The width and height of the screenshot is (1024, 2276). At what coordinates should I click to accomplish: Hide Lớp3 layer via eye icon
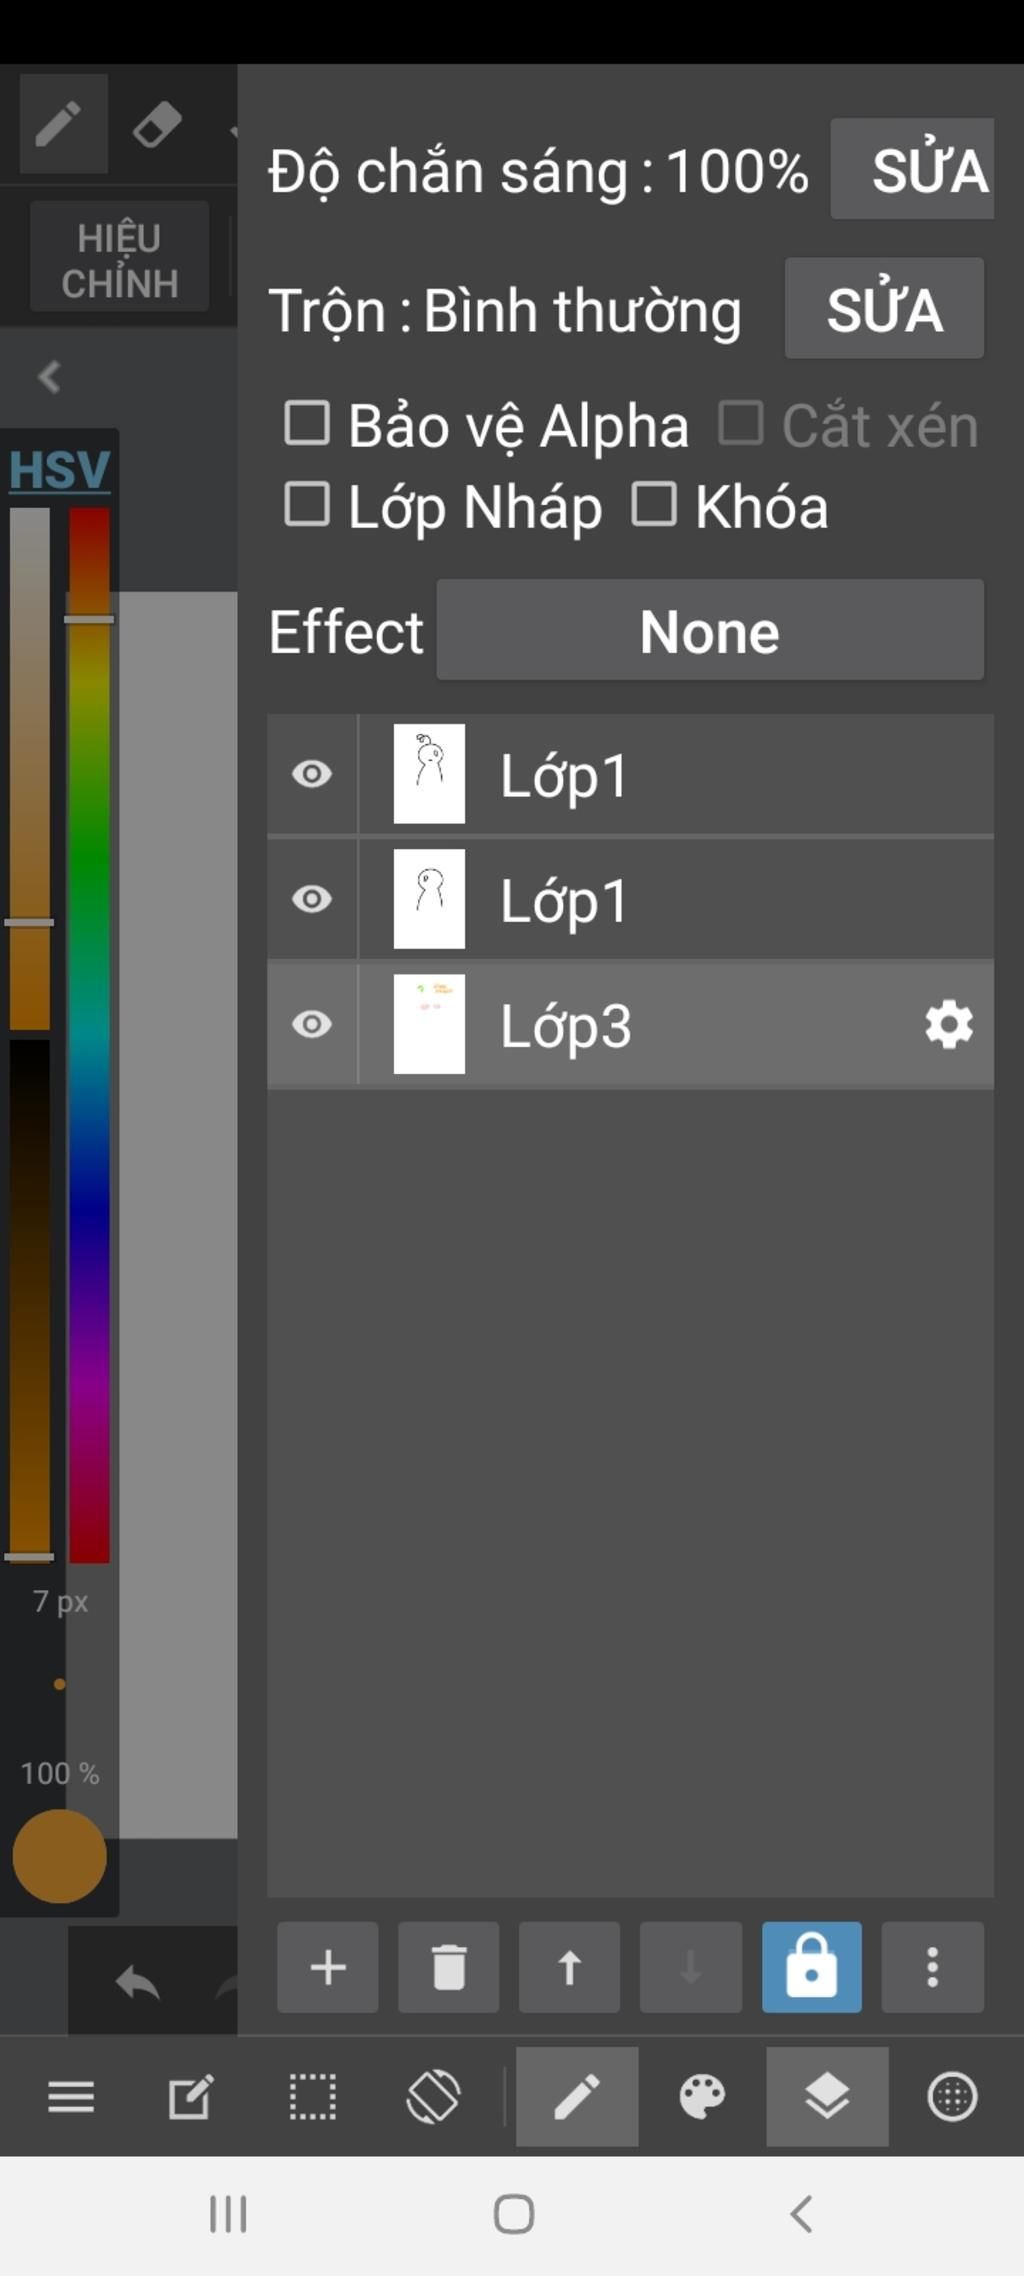click(x=312, y=1024)
